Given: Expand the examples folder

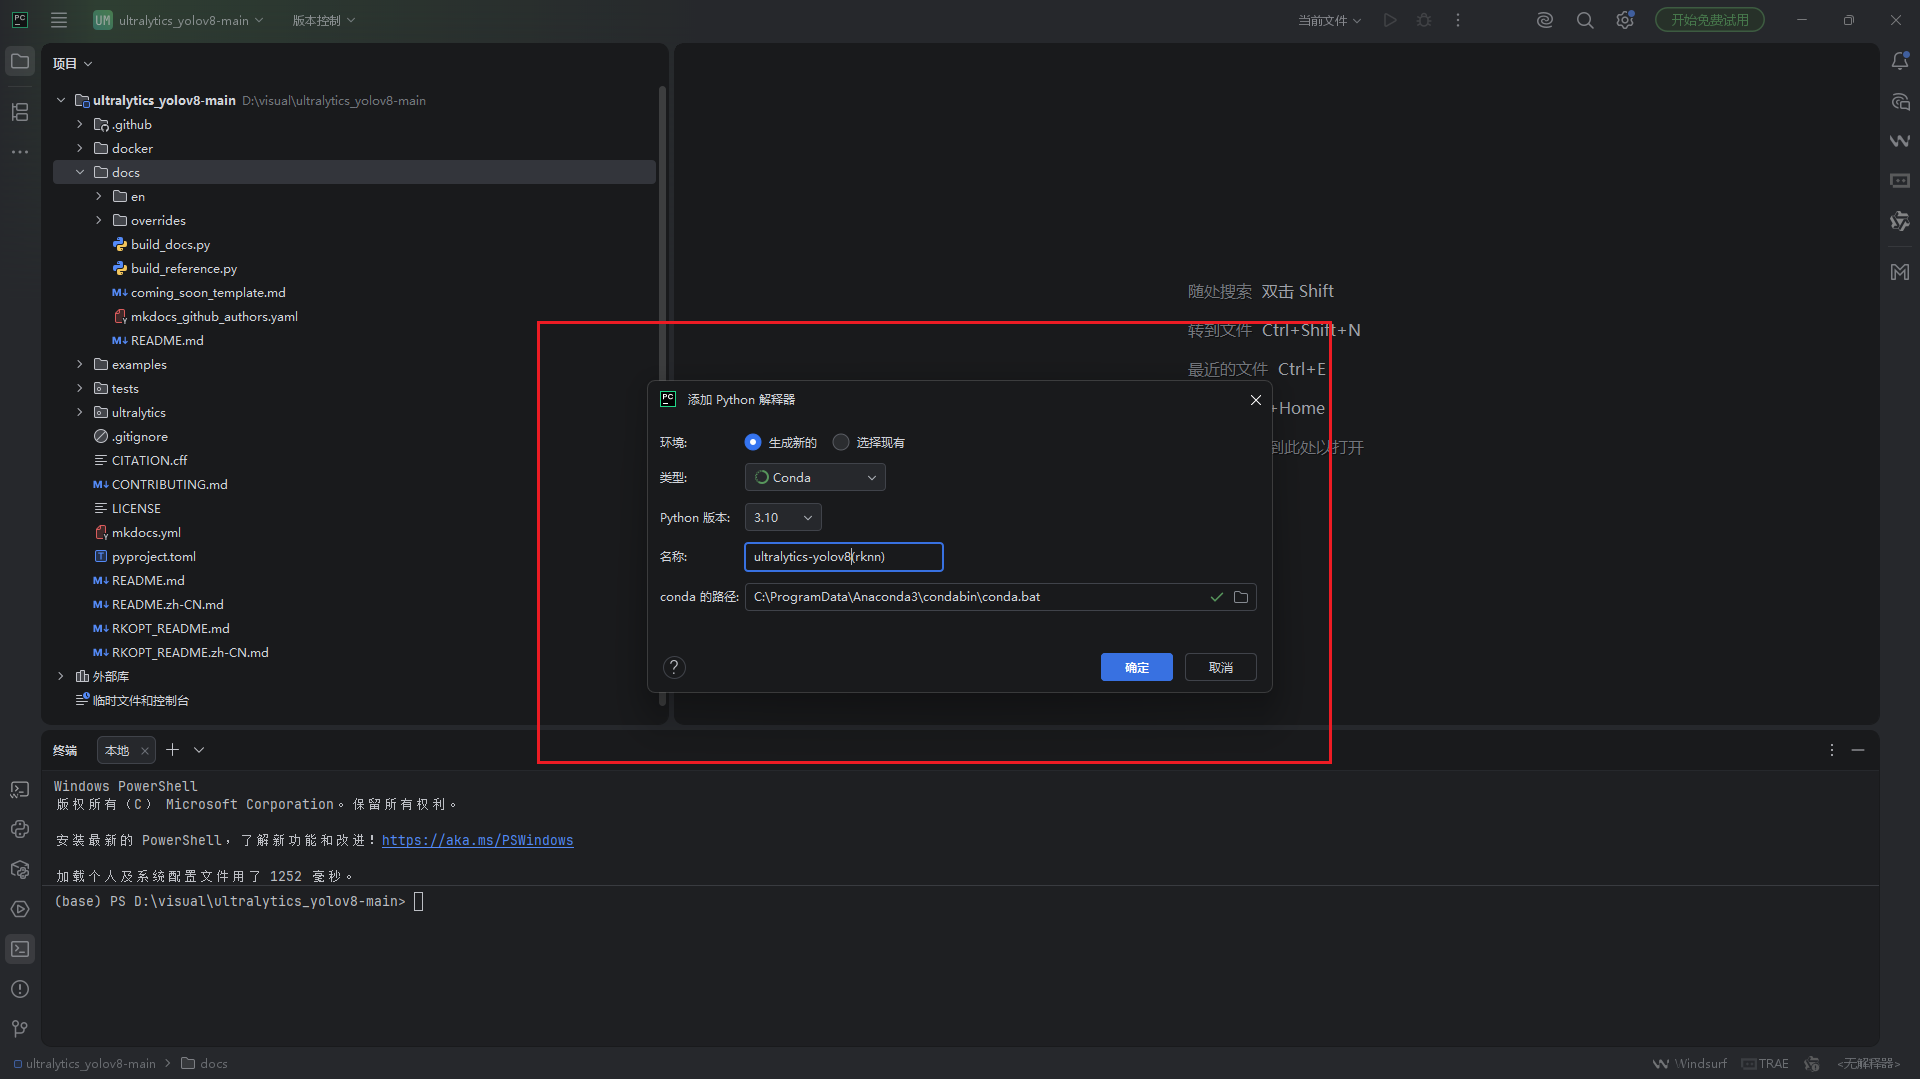Looking at the screenshot, I should [x=80, y=365].
